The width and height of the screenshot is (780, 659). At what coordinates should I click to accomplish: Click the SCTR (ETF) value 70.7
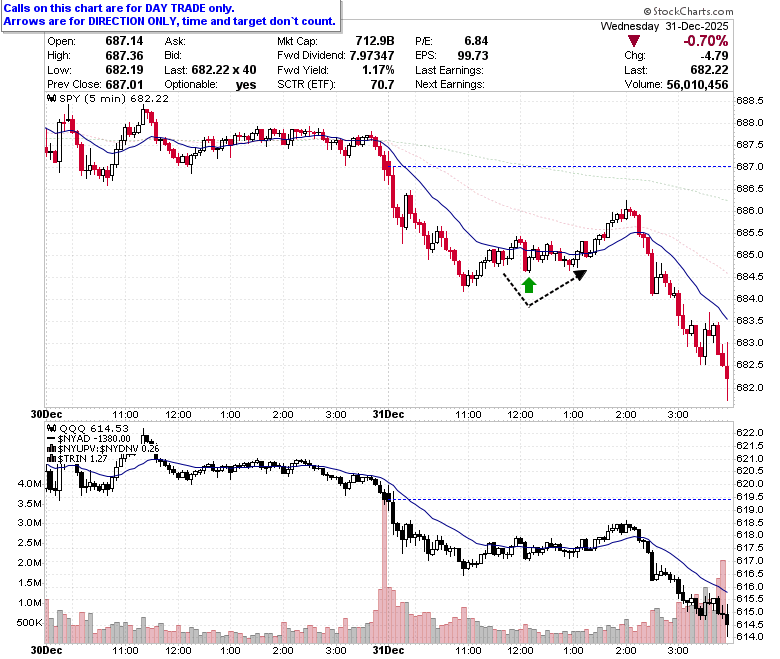pyautogui.click(x=382, y=85)
